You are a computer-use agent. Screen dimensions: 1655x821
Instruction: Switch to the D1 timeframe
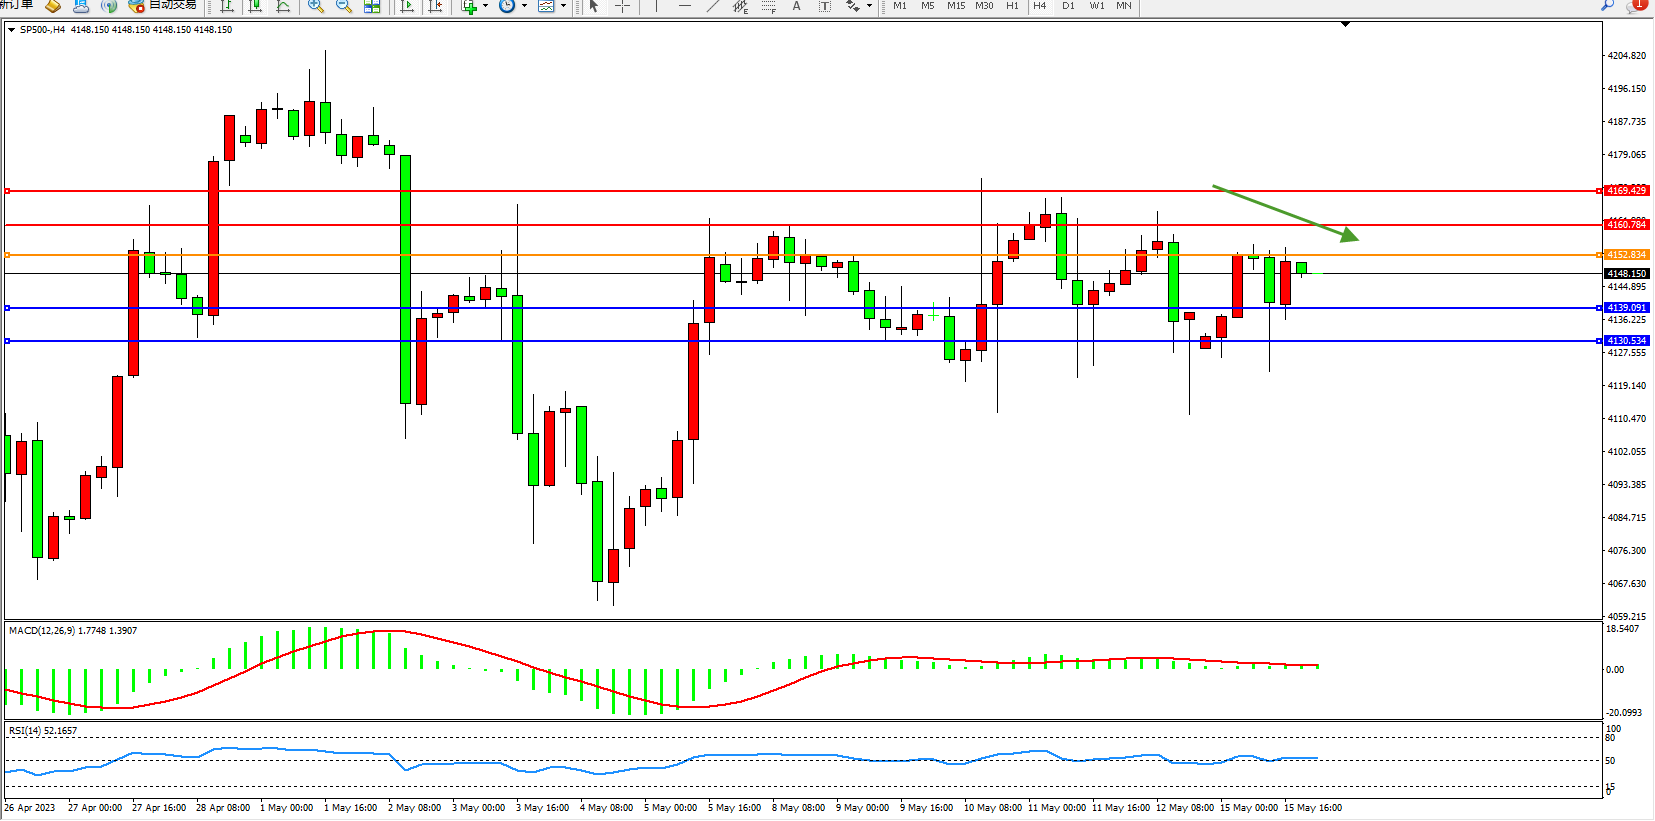point(1068,6)
